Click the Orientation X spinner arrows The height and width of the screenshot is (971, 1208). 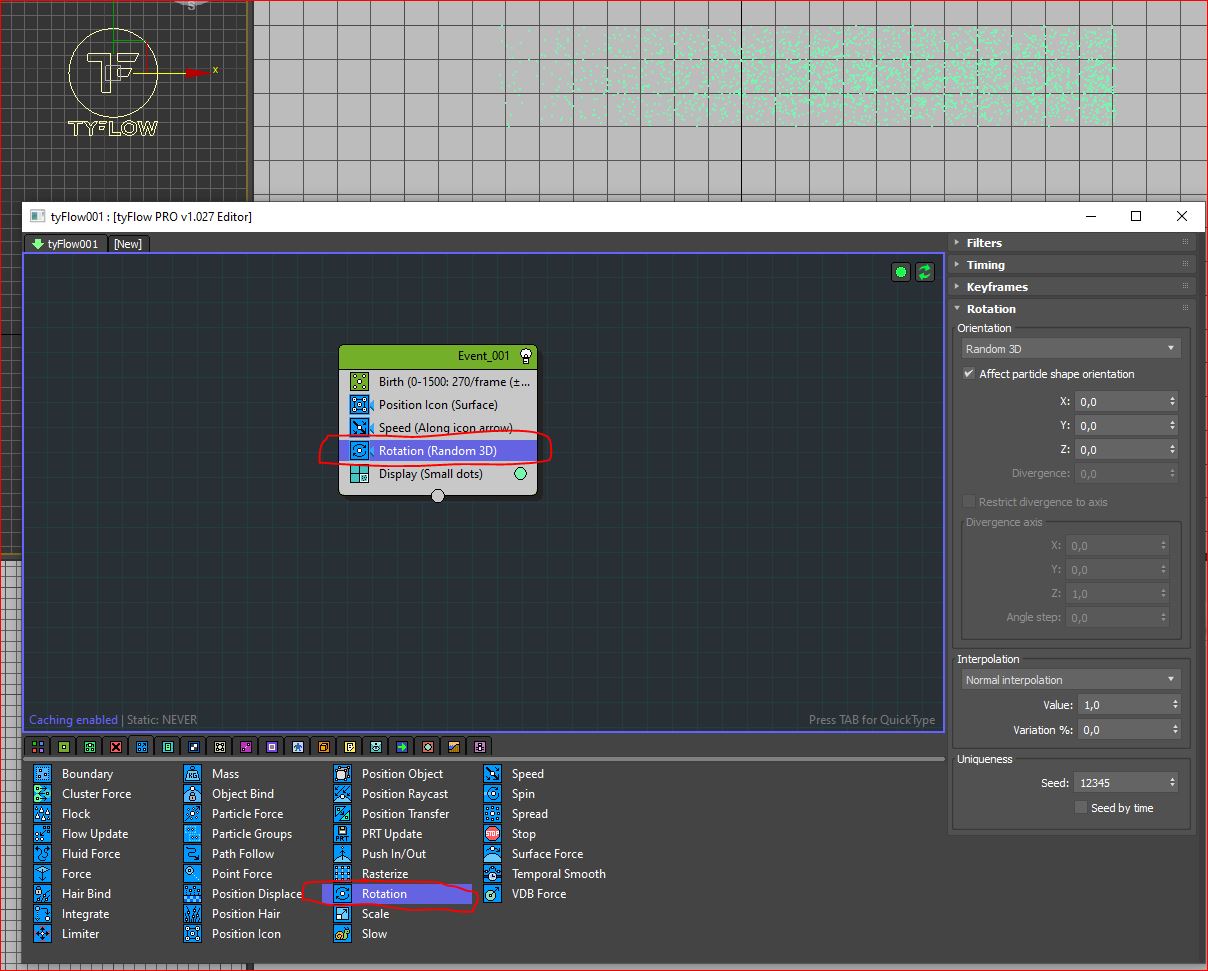coord(1173,402)
